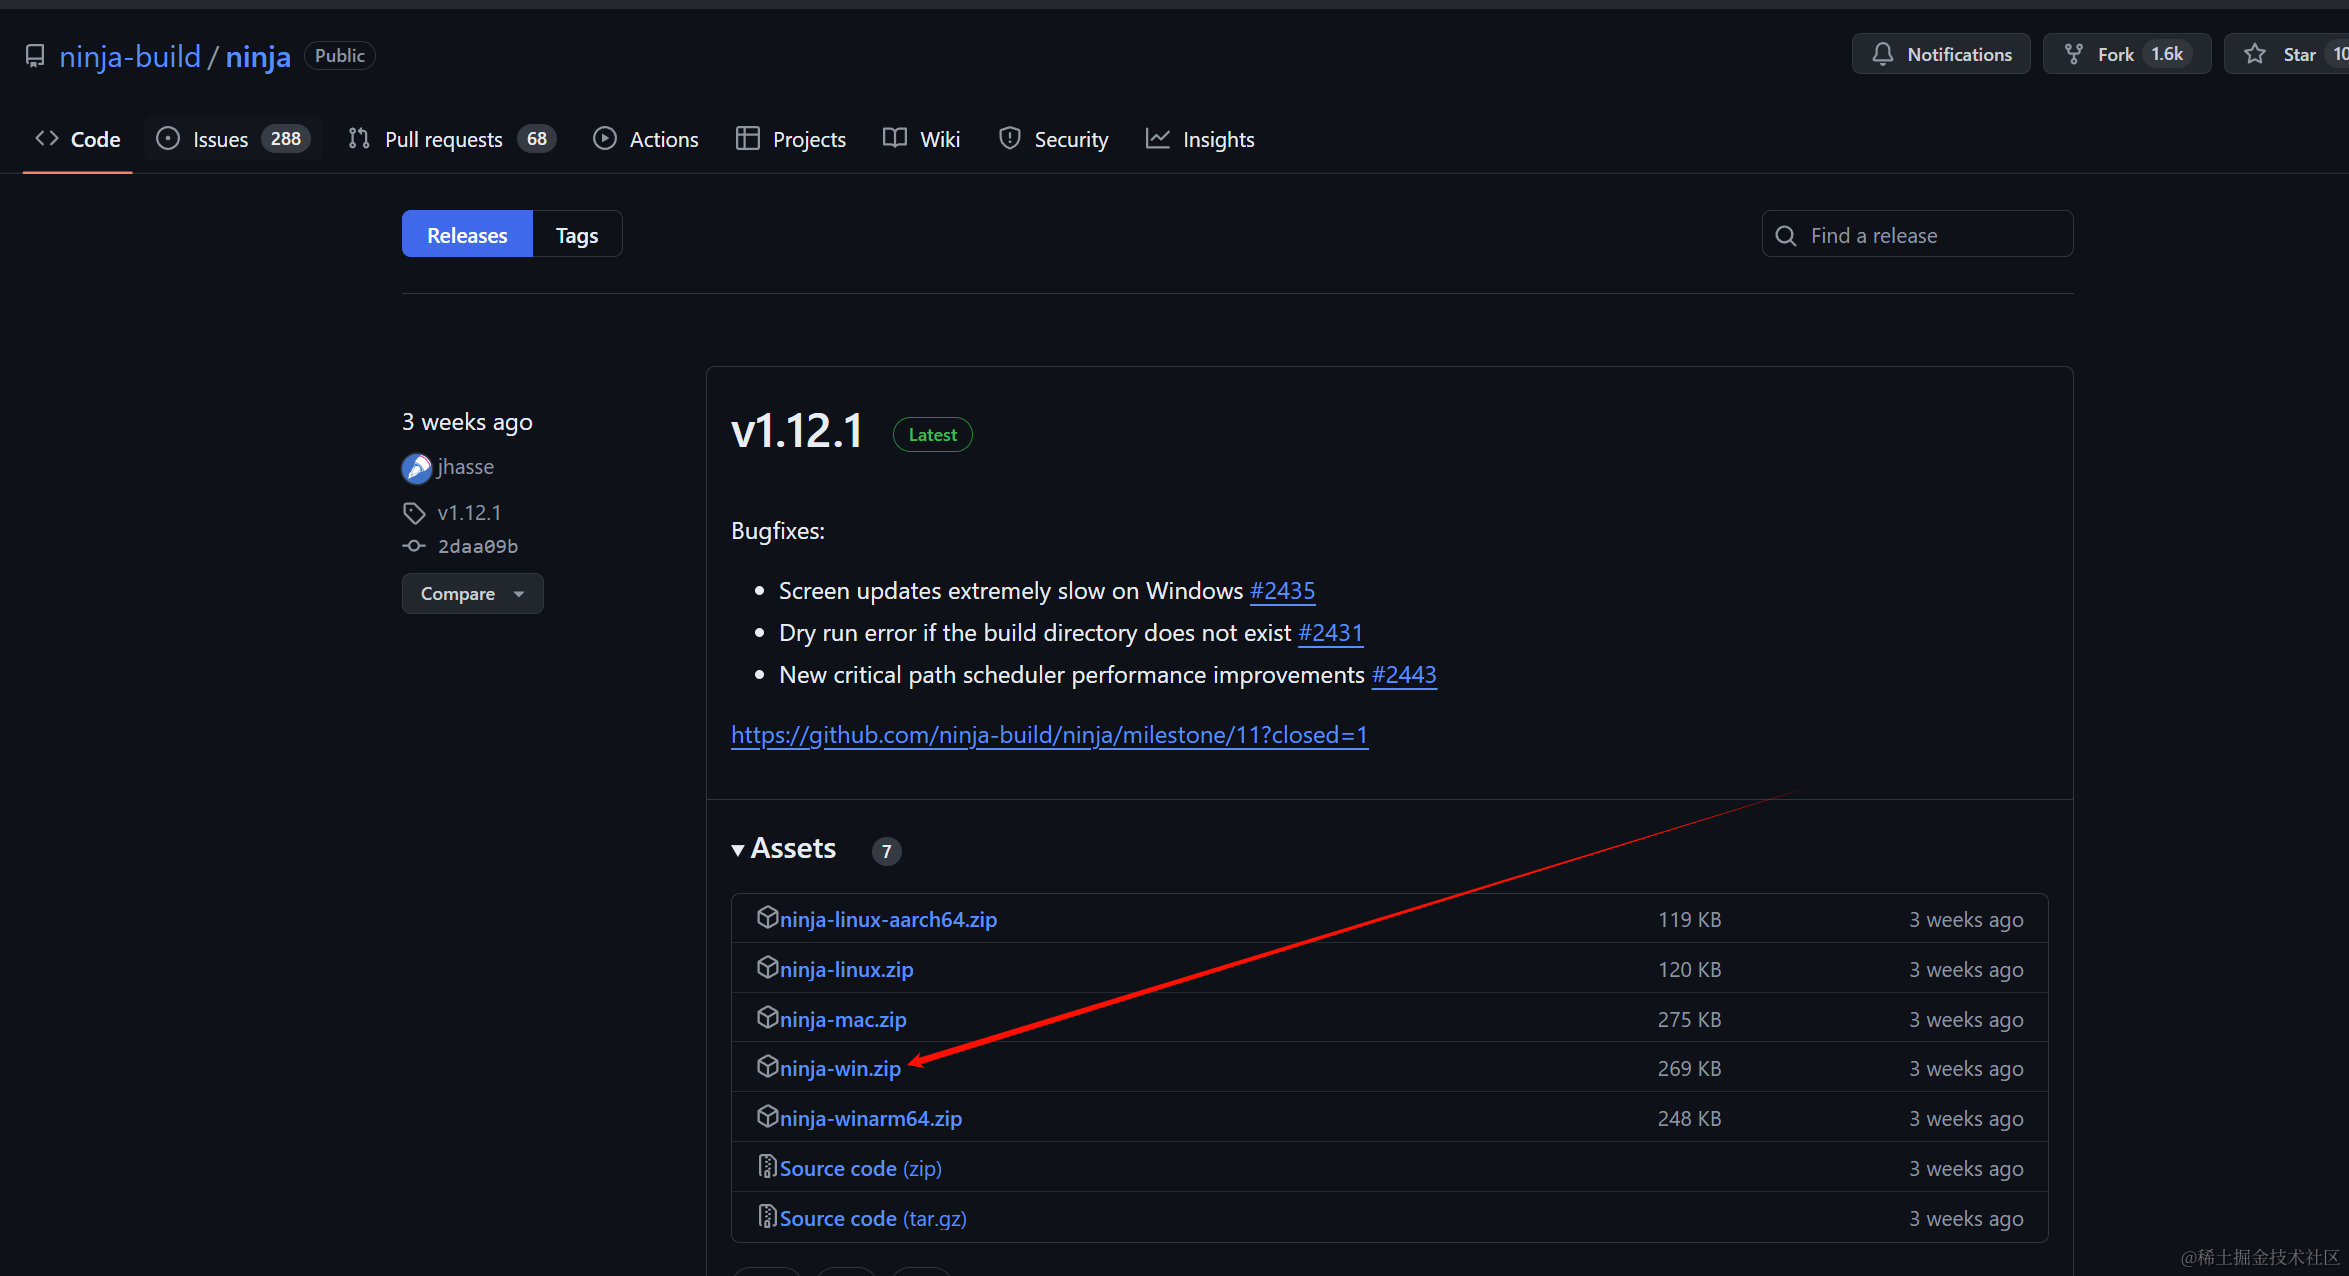Click the zip file icon for Source code (tar.gz)
This screenshot has height=1276, width=2349.
pos(767,1217)
